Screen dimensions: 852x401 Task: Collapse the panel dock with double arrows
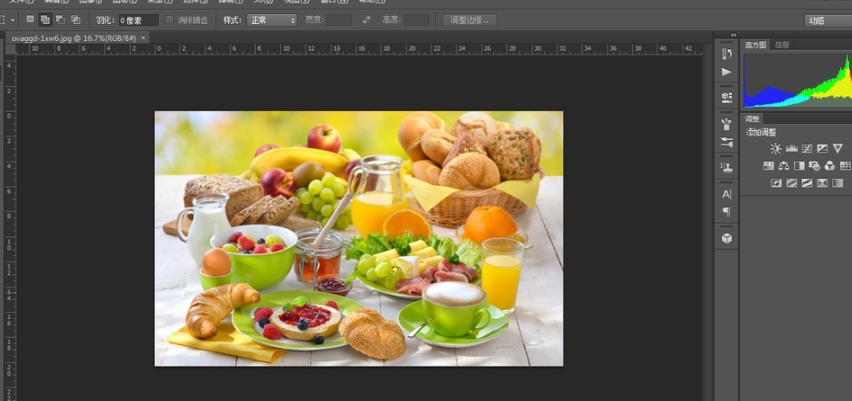point(734,35)
